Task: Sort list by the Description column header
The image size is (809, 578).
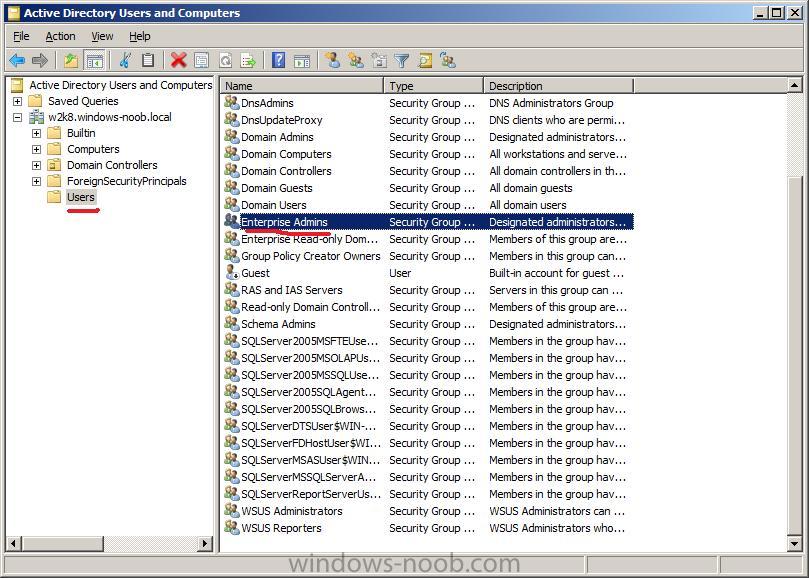Action: coord(558,86)
